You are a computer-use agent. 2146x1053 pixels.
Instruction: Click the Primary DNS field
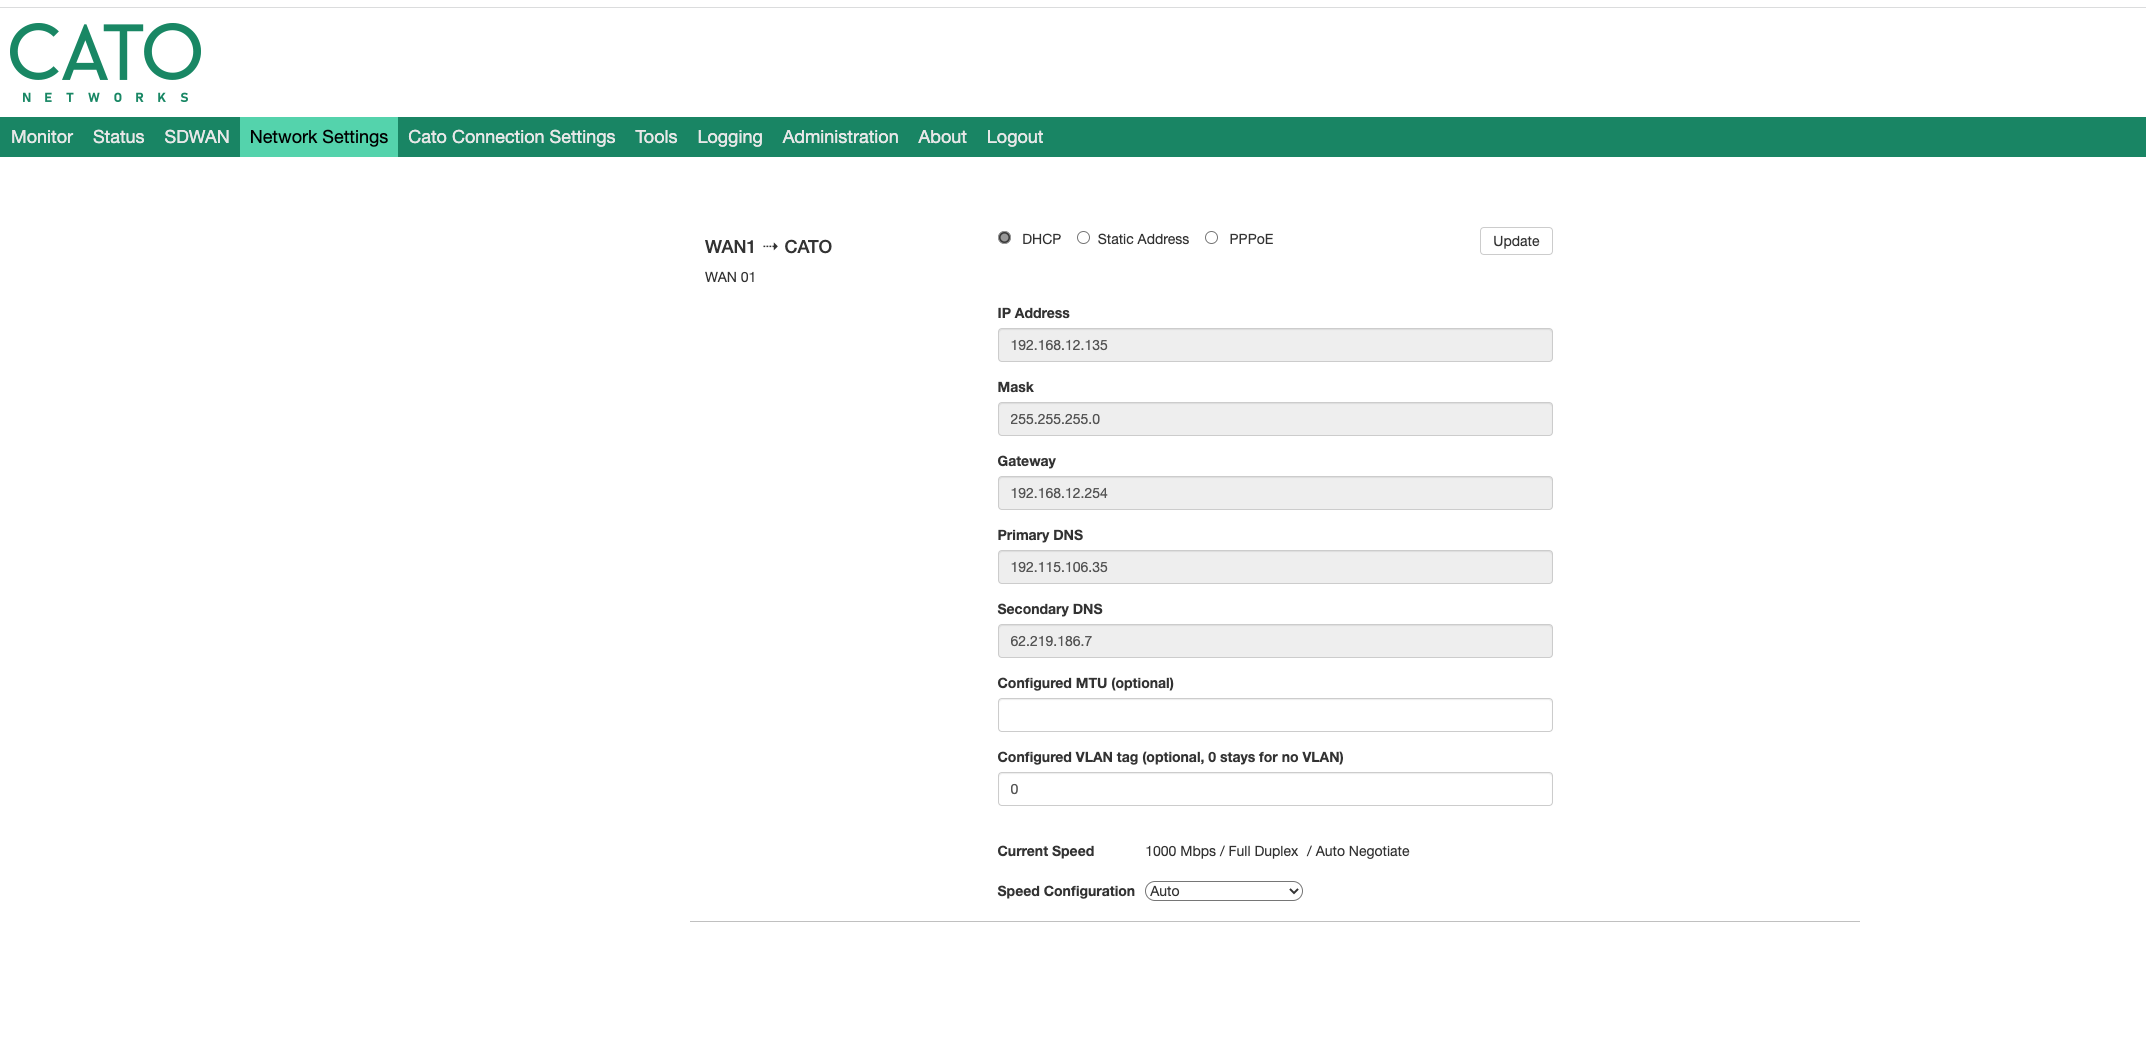point(1274,567)
